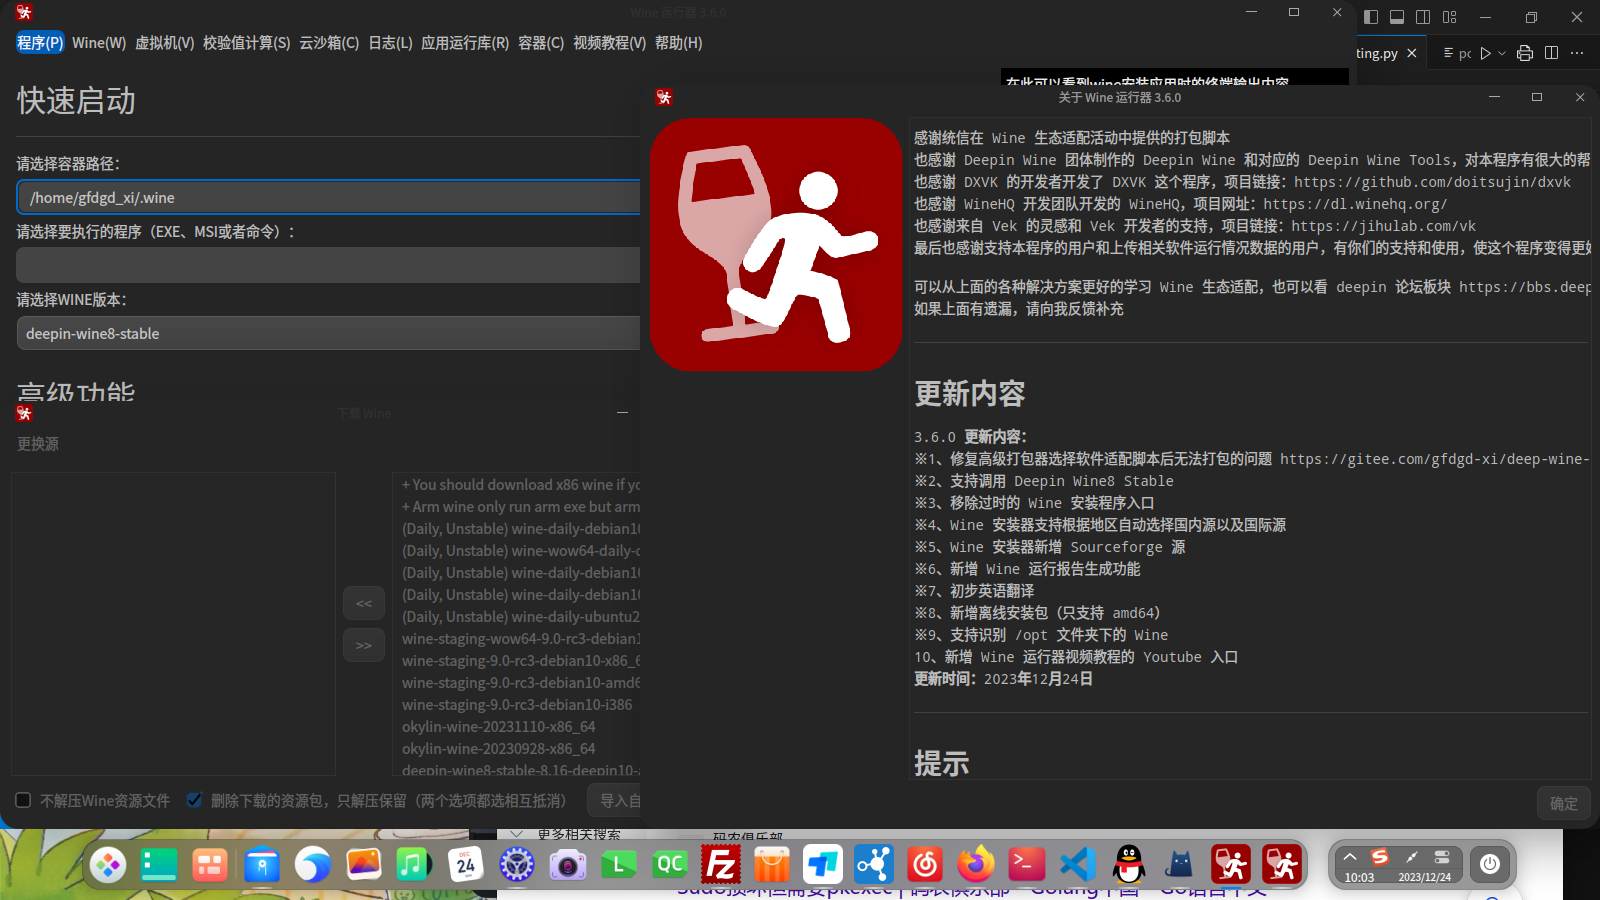The height and width of the screenshot is (900, 1600).
Task: Open the 日志(L) menu
Action: pos(390,43)
